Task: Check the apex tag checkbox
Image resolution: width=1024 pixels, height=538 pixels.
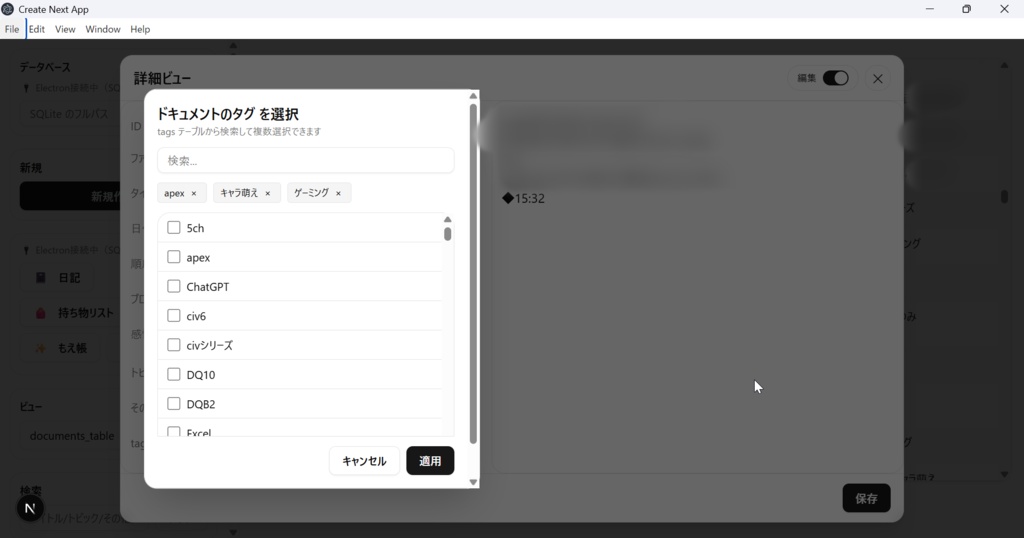Action: point(174,257)
